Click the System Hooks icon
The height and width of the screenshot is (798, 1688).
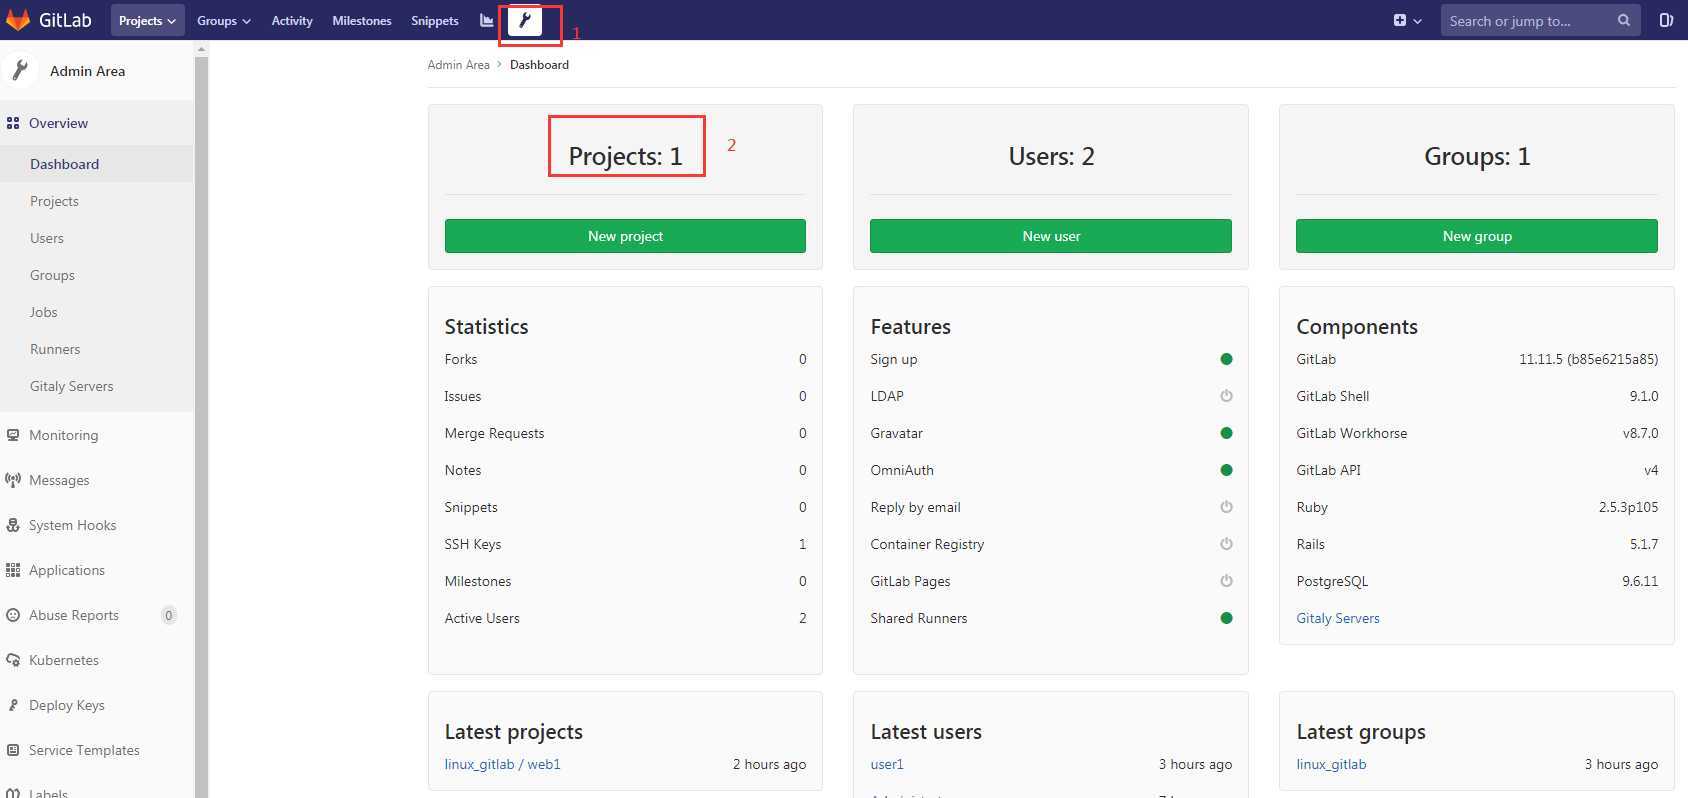pos(13,525)
